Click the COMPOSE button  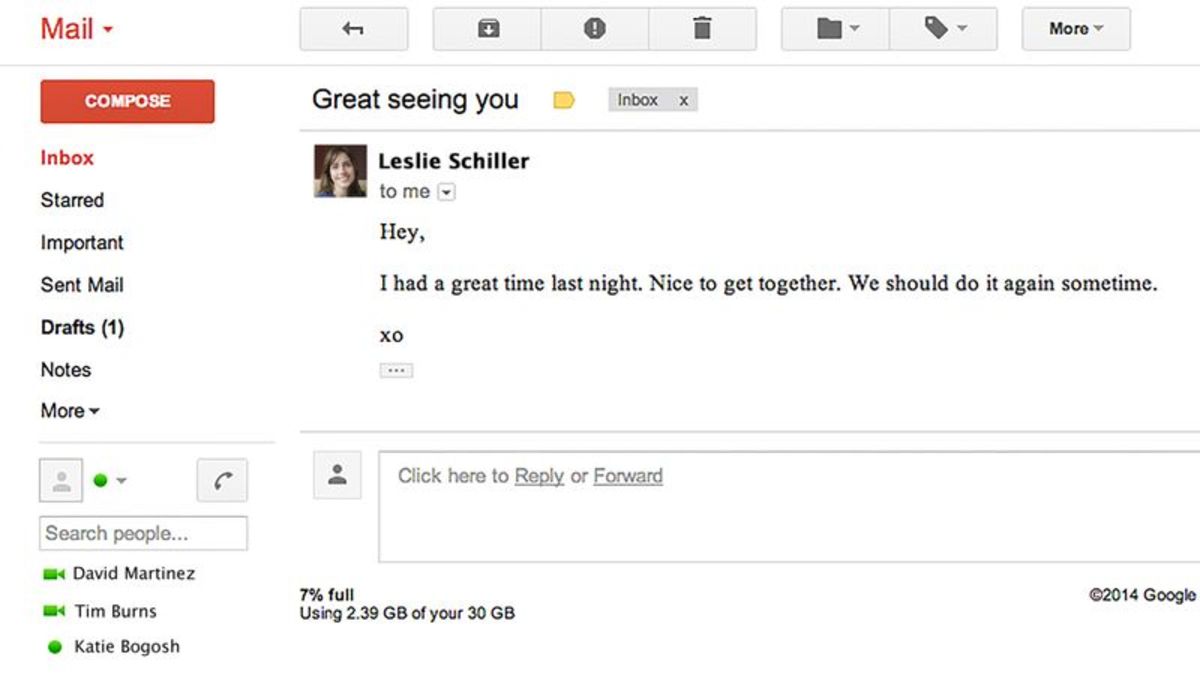(127, 101)
